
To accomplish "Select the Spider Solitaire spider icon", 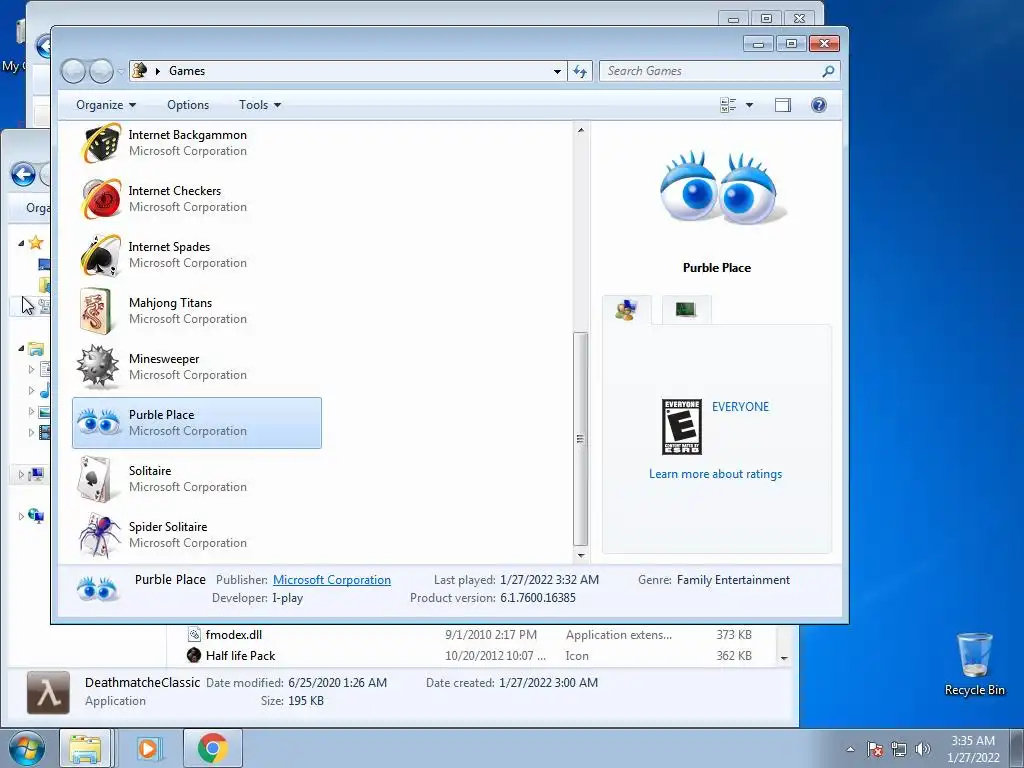I will point(99,535).
